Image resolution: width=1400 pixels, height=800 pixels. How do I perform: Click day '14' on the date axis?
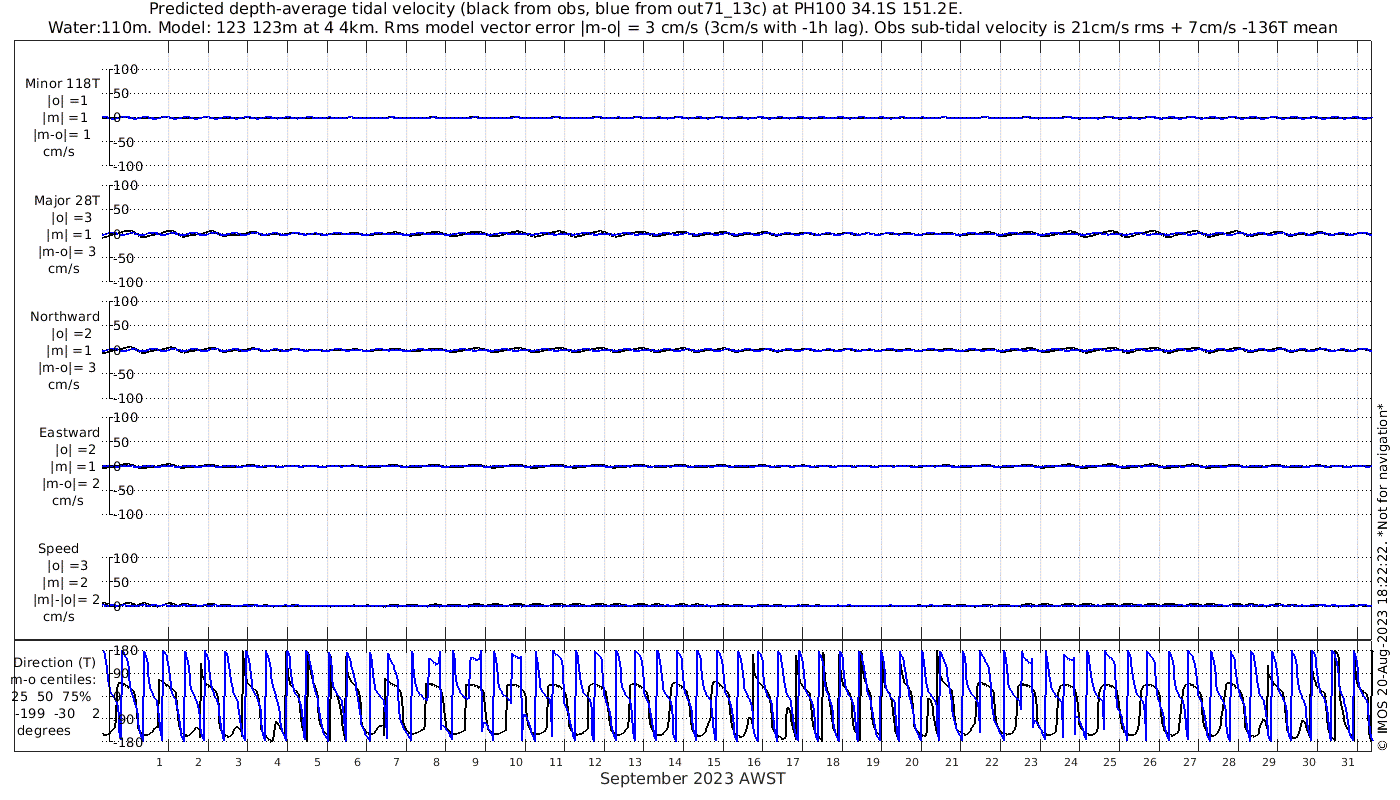pos(674,762)
